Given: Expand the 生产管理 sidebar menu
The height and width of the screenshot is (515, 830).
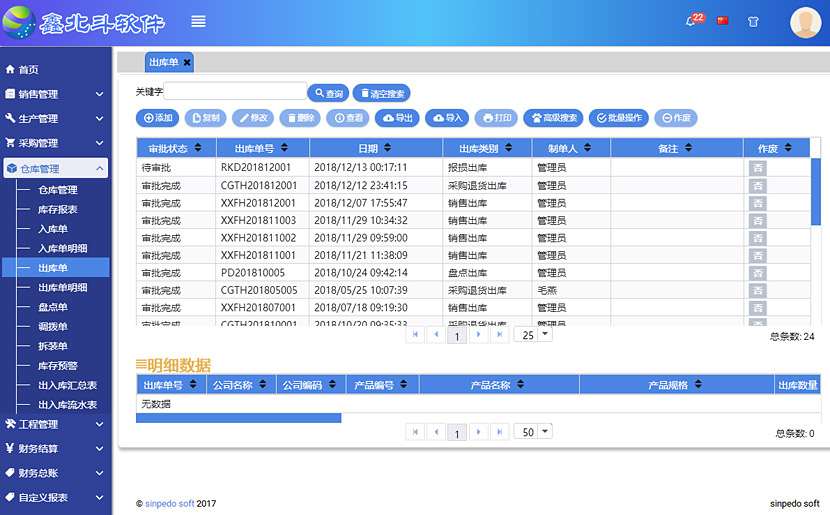Looking at the screenshot, I should point(55,119).
